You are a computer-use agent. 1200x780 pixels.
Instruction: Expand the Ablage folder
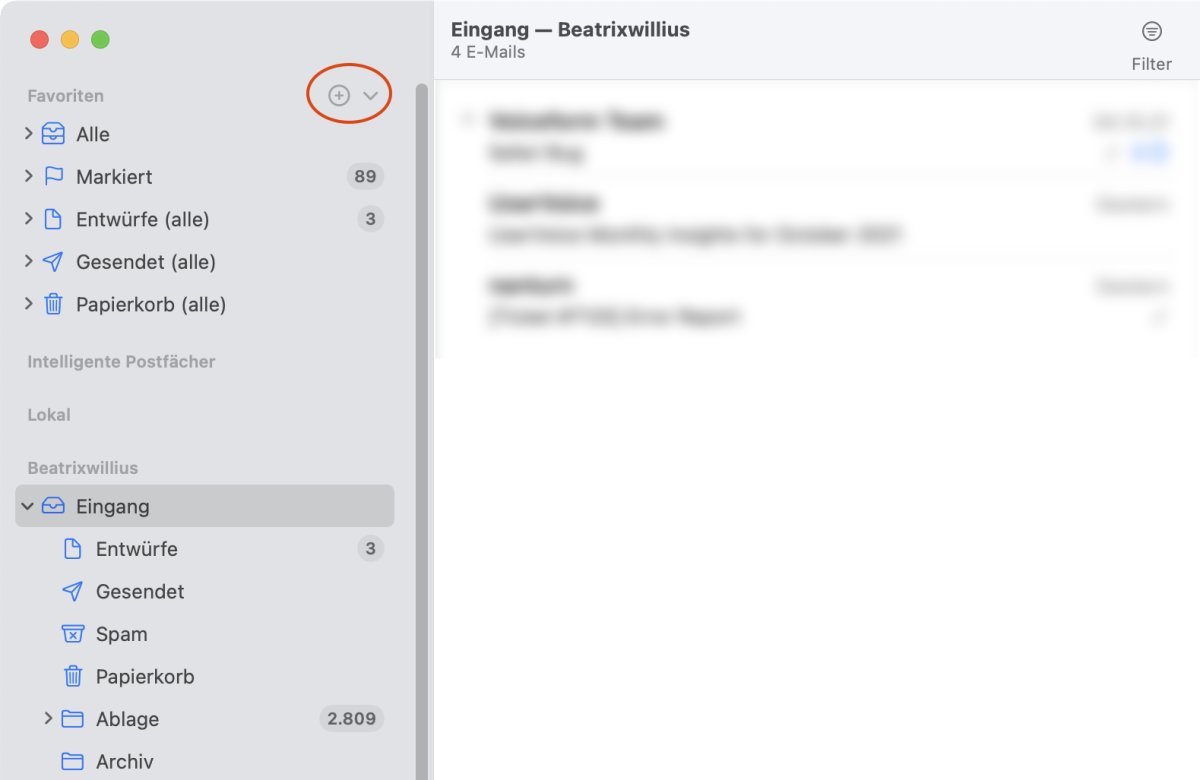pos(48,718)
